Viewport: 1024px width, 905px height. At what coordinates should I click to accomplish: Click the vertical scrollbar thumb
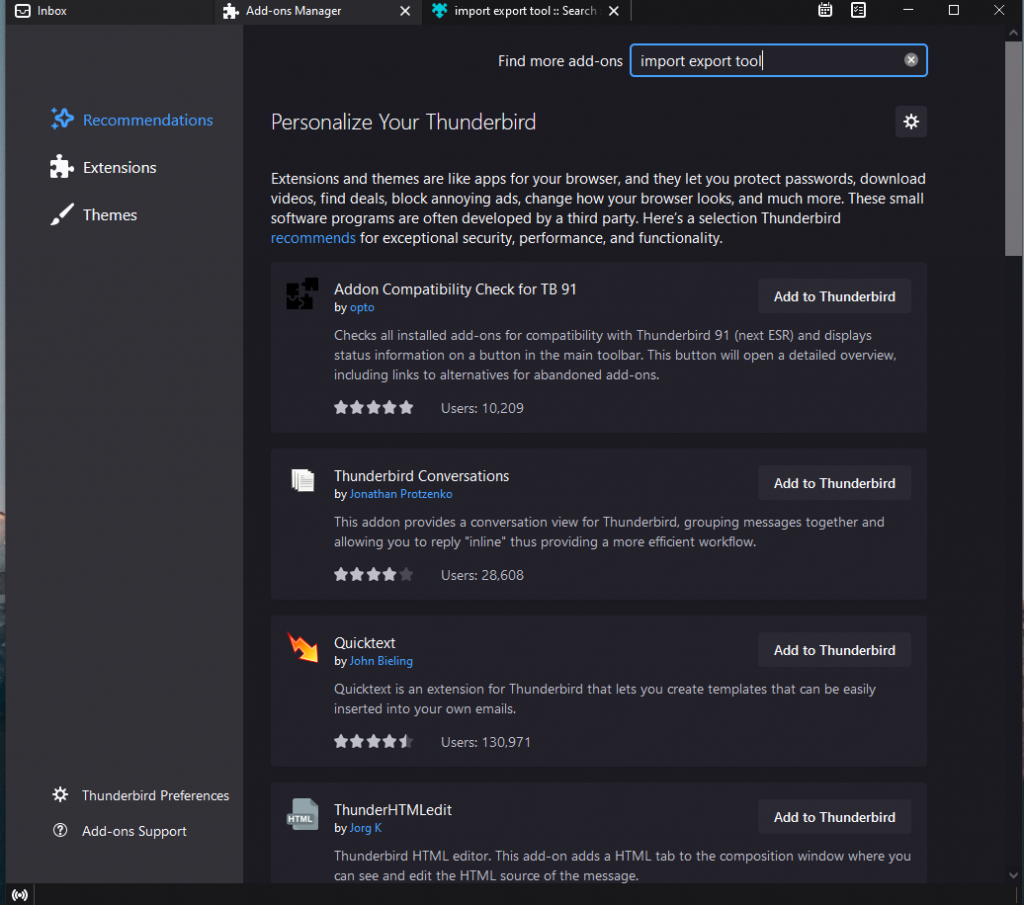click(1013, 149)
